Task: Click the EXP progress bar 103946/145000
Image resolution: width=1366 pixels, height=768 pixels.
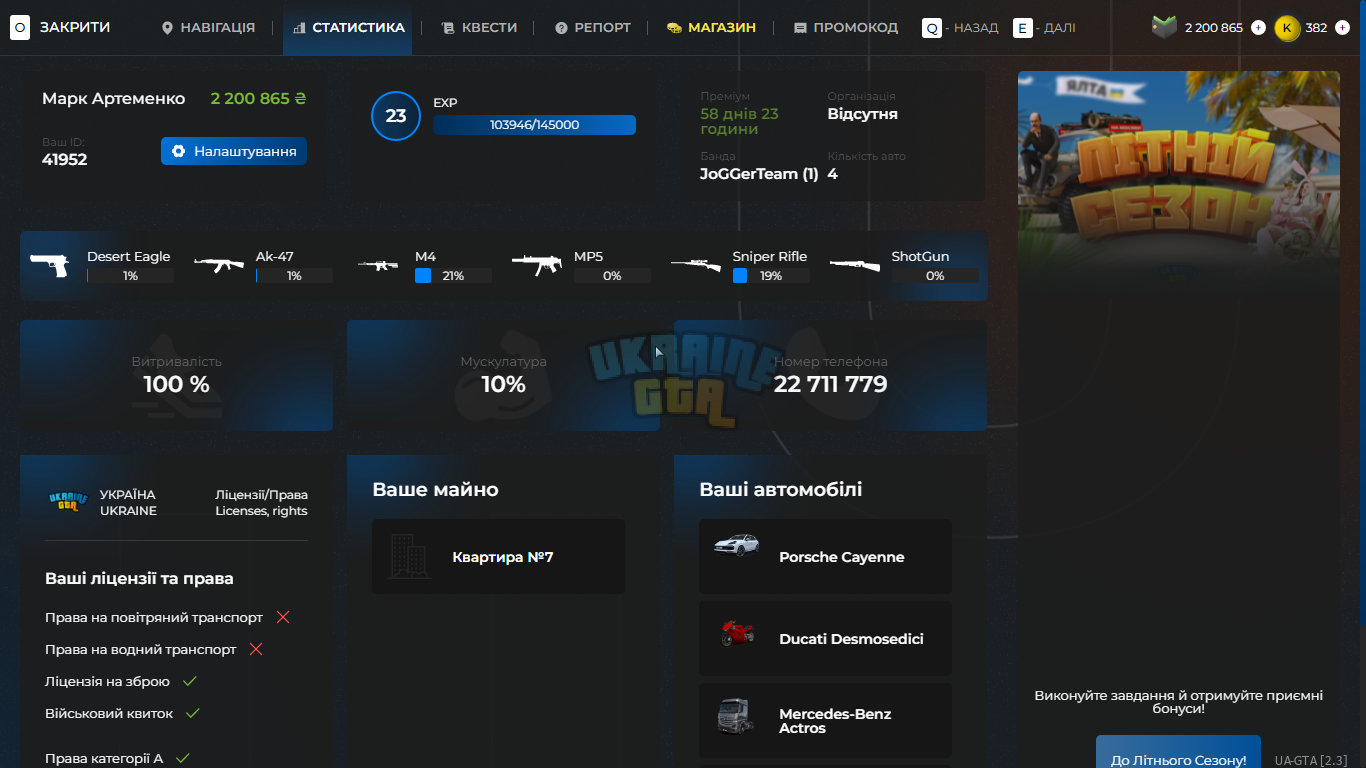Action: pos(534,125)
